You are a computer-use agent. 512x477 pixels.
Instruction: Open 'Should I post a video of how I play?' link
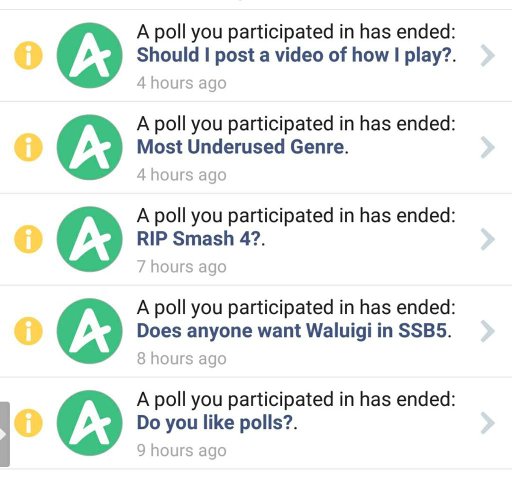pyautogui.click(x=294, y=55)
